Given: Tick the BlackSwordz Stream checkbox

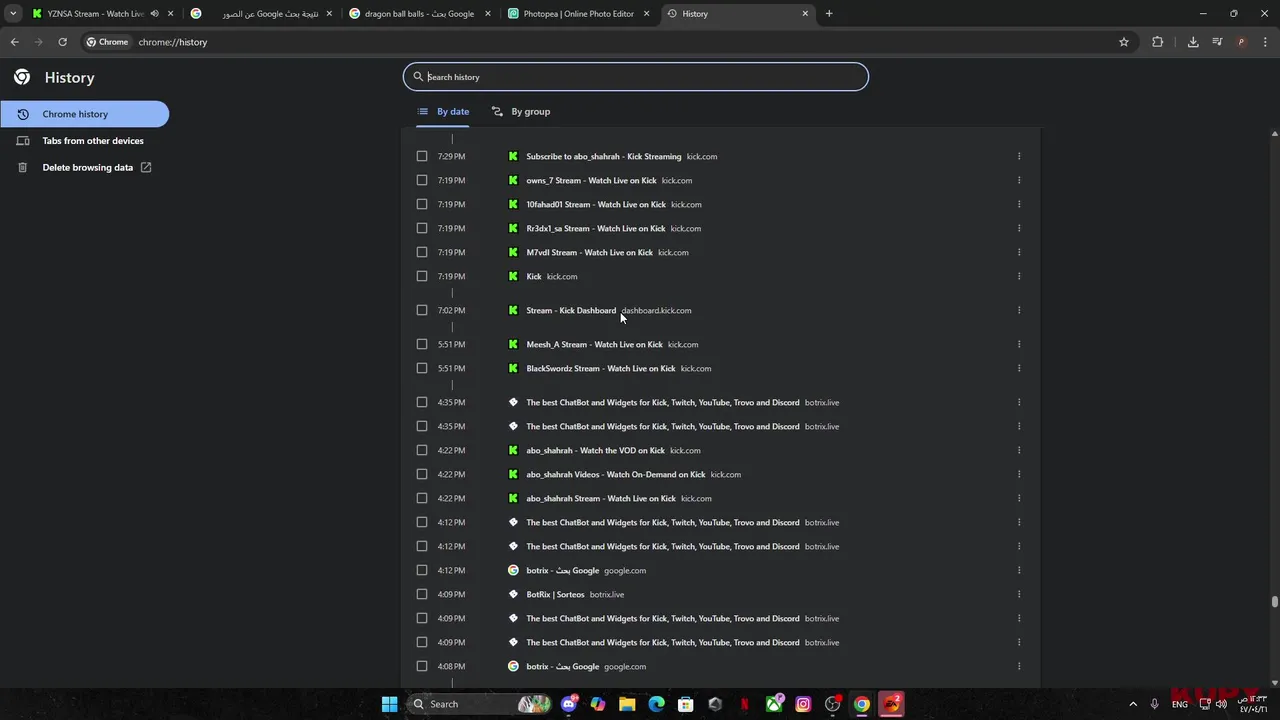Looking at the screenshot, I should point(422,368).
